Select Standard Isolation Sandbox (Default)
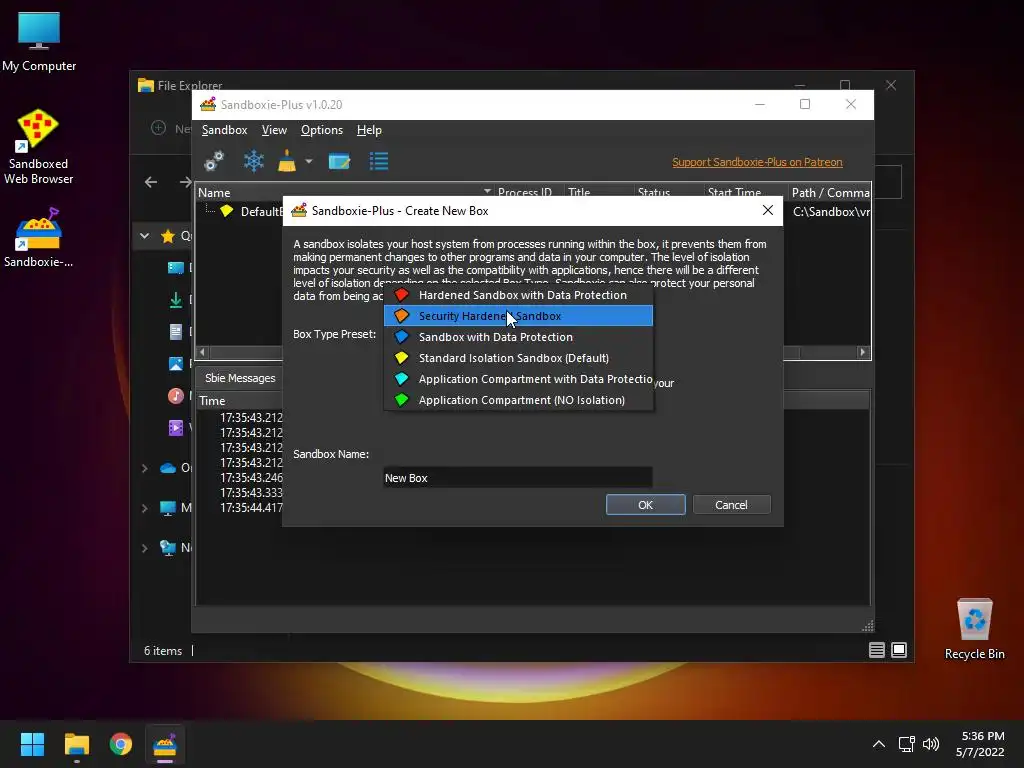The height and width of the screenshot is (768, 1024). point(519,358)
